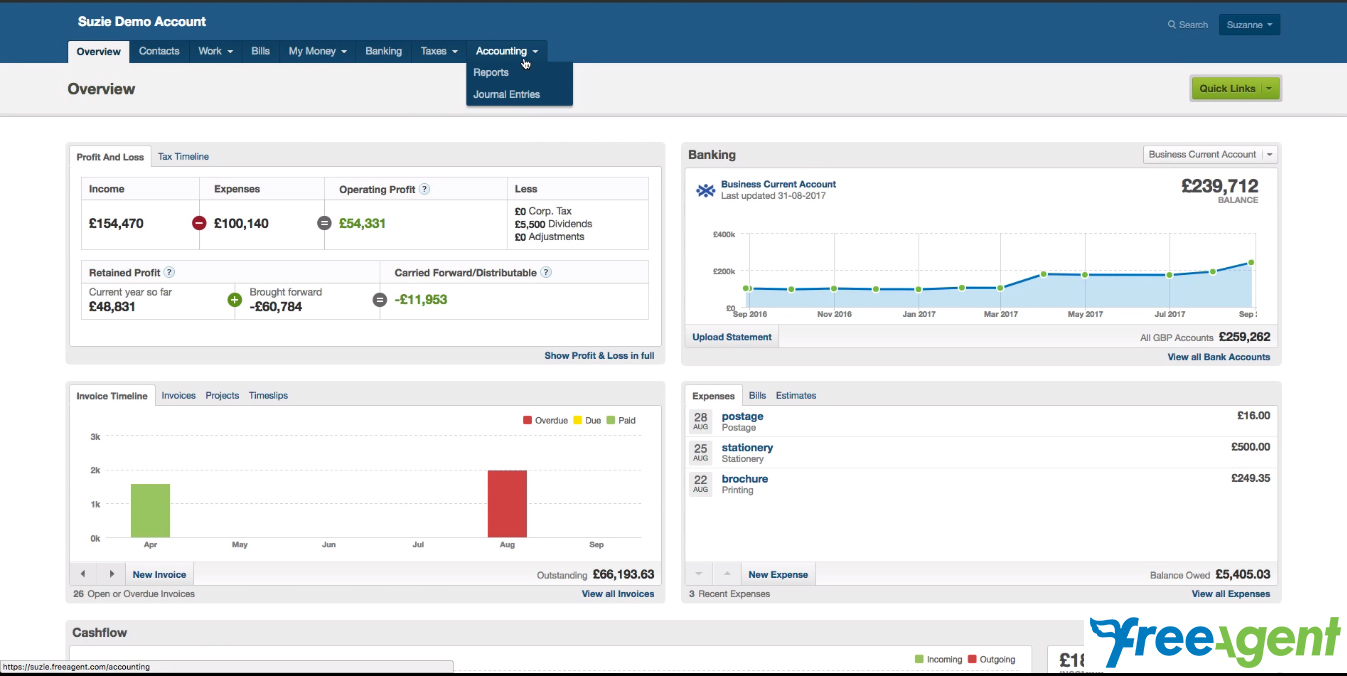Click the New Expense button
Image resolution: width=1347 pixels, height=676 pixels.
778,574
